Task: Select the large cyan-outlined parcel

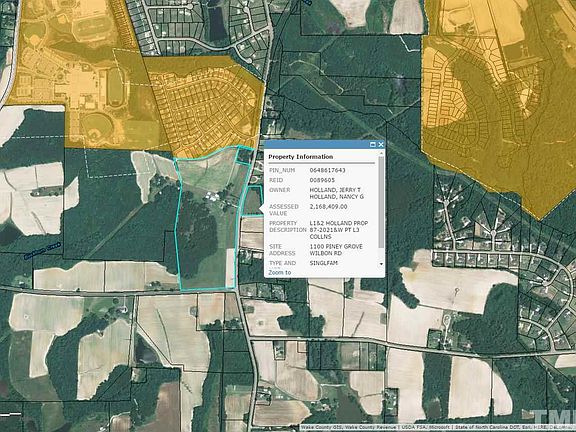Action: tap(209, 220)
